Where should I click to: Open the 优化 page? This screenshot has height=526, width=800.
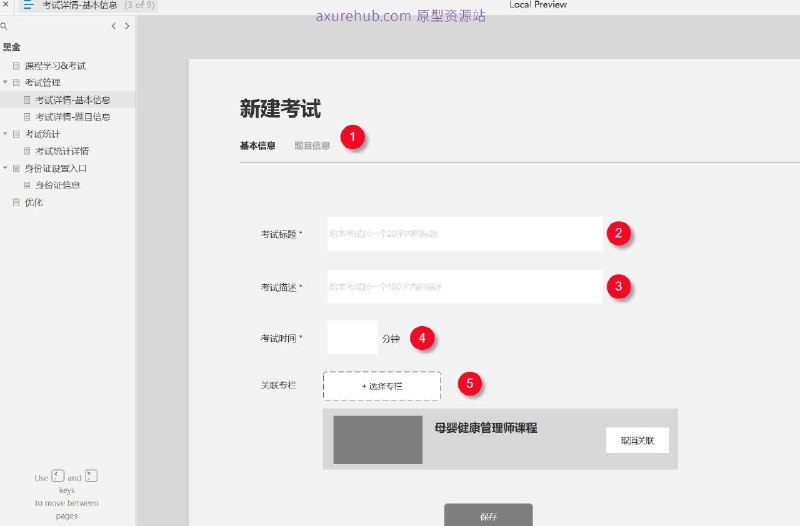34,203
